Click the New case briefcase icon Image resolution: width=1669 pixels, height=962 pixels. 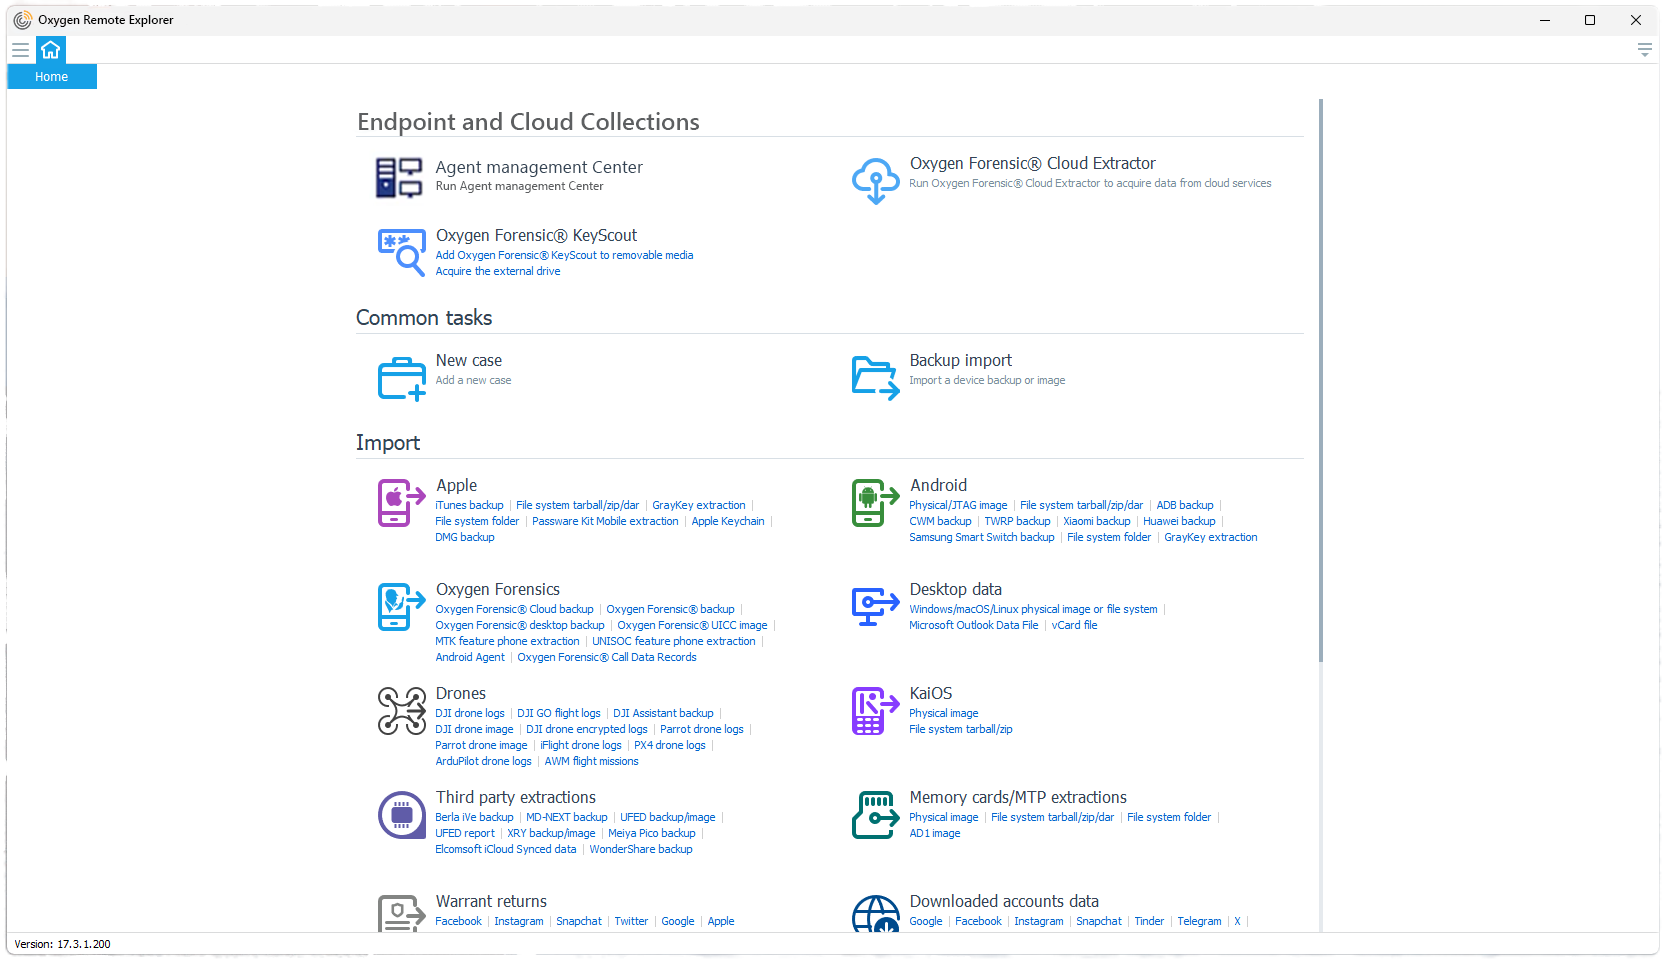pos(401,379)
